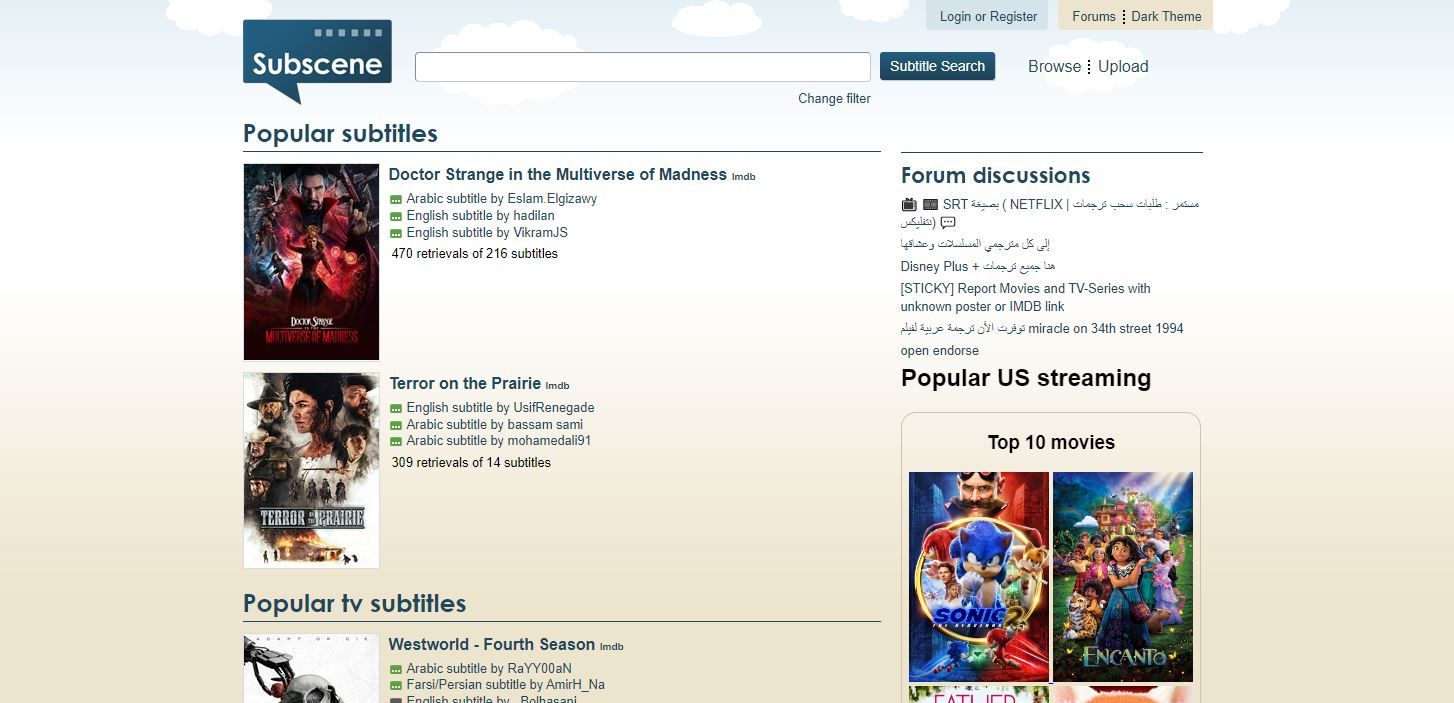Click the Popular tv subtitles heading
This screenshot has height=703, width=1454.
point(354,604)
